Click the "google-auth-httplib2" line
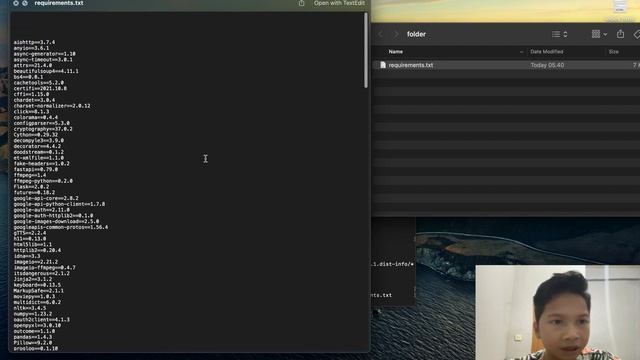This screenshot has width=640, height=360. click(53, 216)
